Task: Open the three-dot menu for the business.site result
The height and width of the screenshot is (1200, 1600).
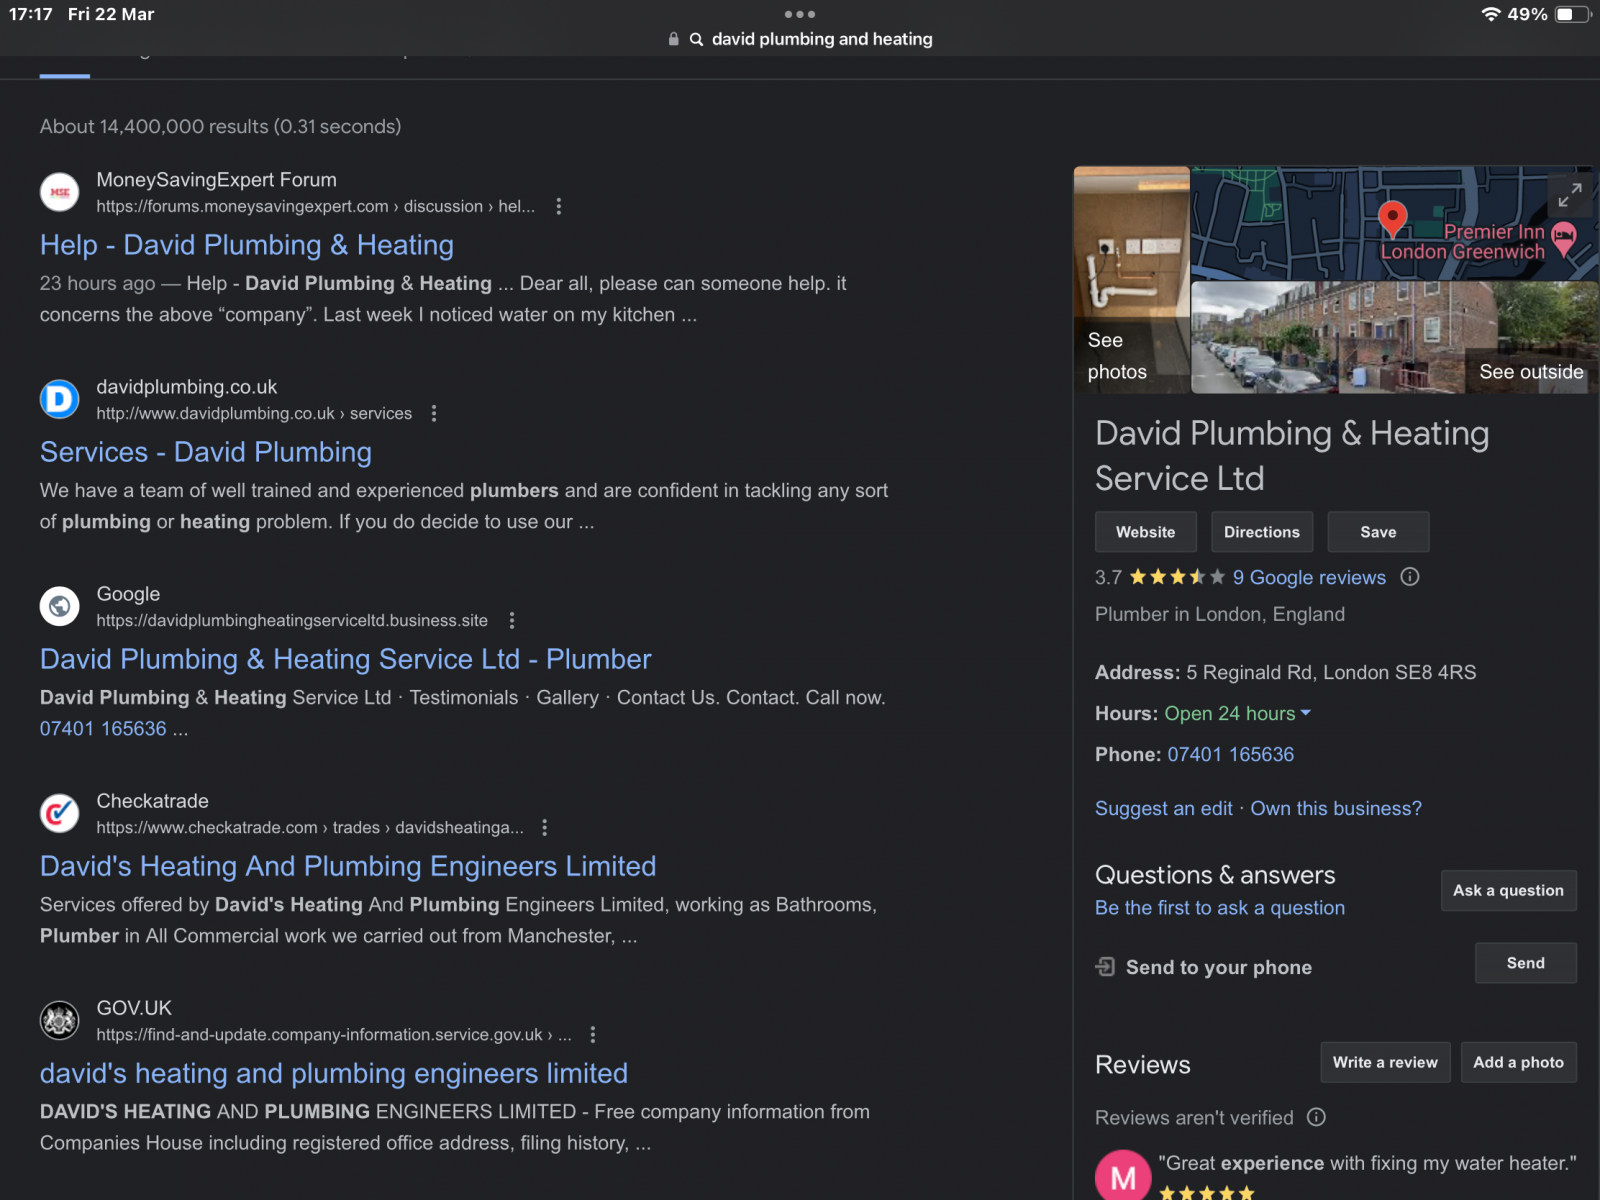Action: 511,620
